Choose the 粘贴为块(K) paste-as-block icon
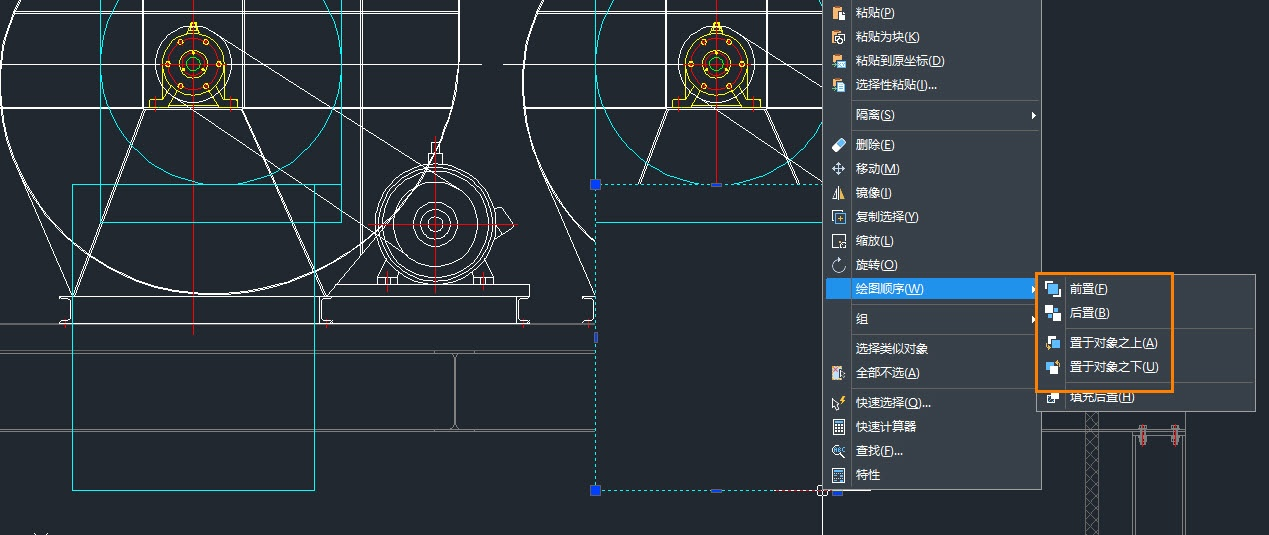The height and width of the screenshot is (535, 1269). click(x=839, y=37)
